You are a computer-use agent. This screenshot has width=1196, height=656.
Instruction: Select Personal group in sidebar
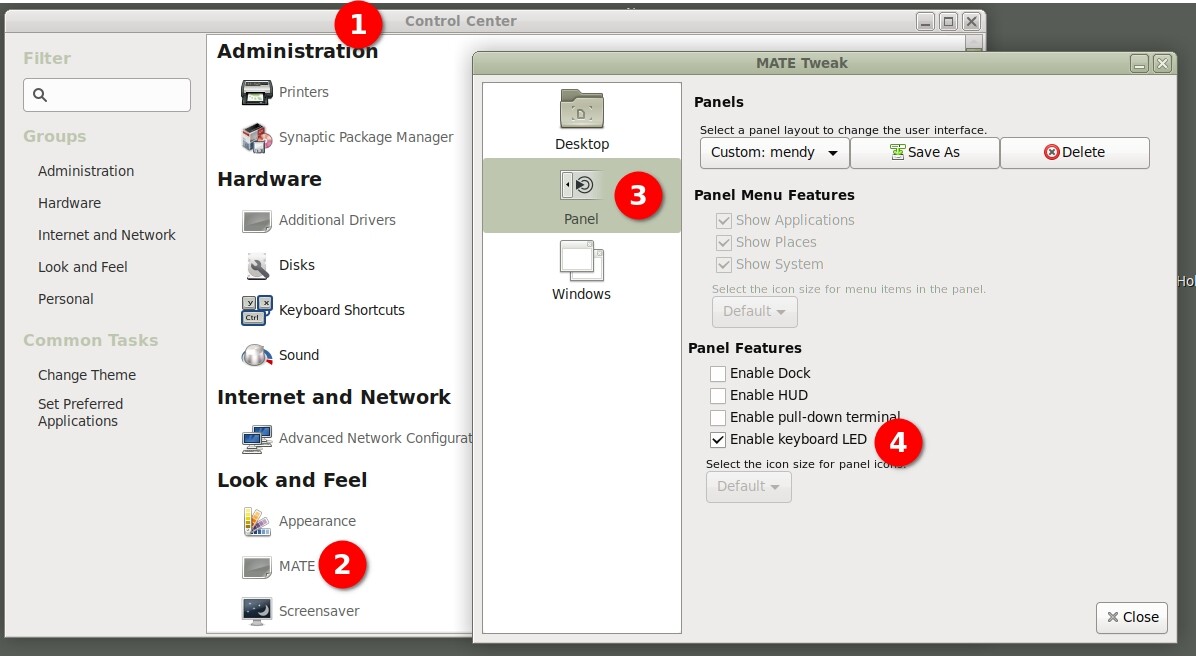point(66,300)
